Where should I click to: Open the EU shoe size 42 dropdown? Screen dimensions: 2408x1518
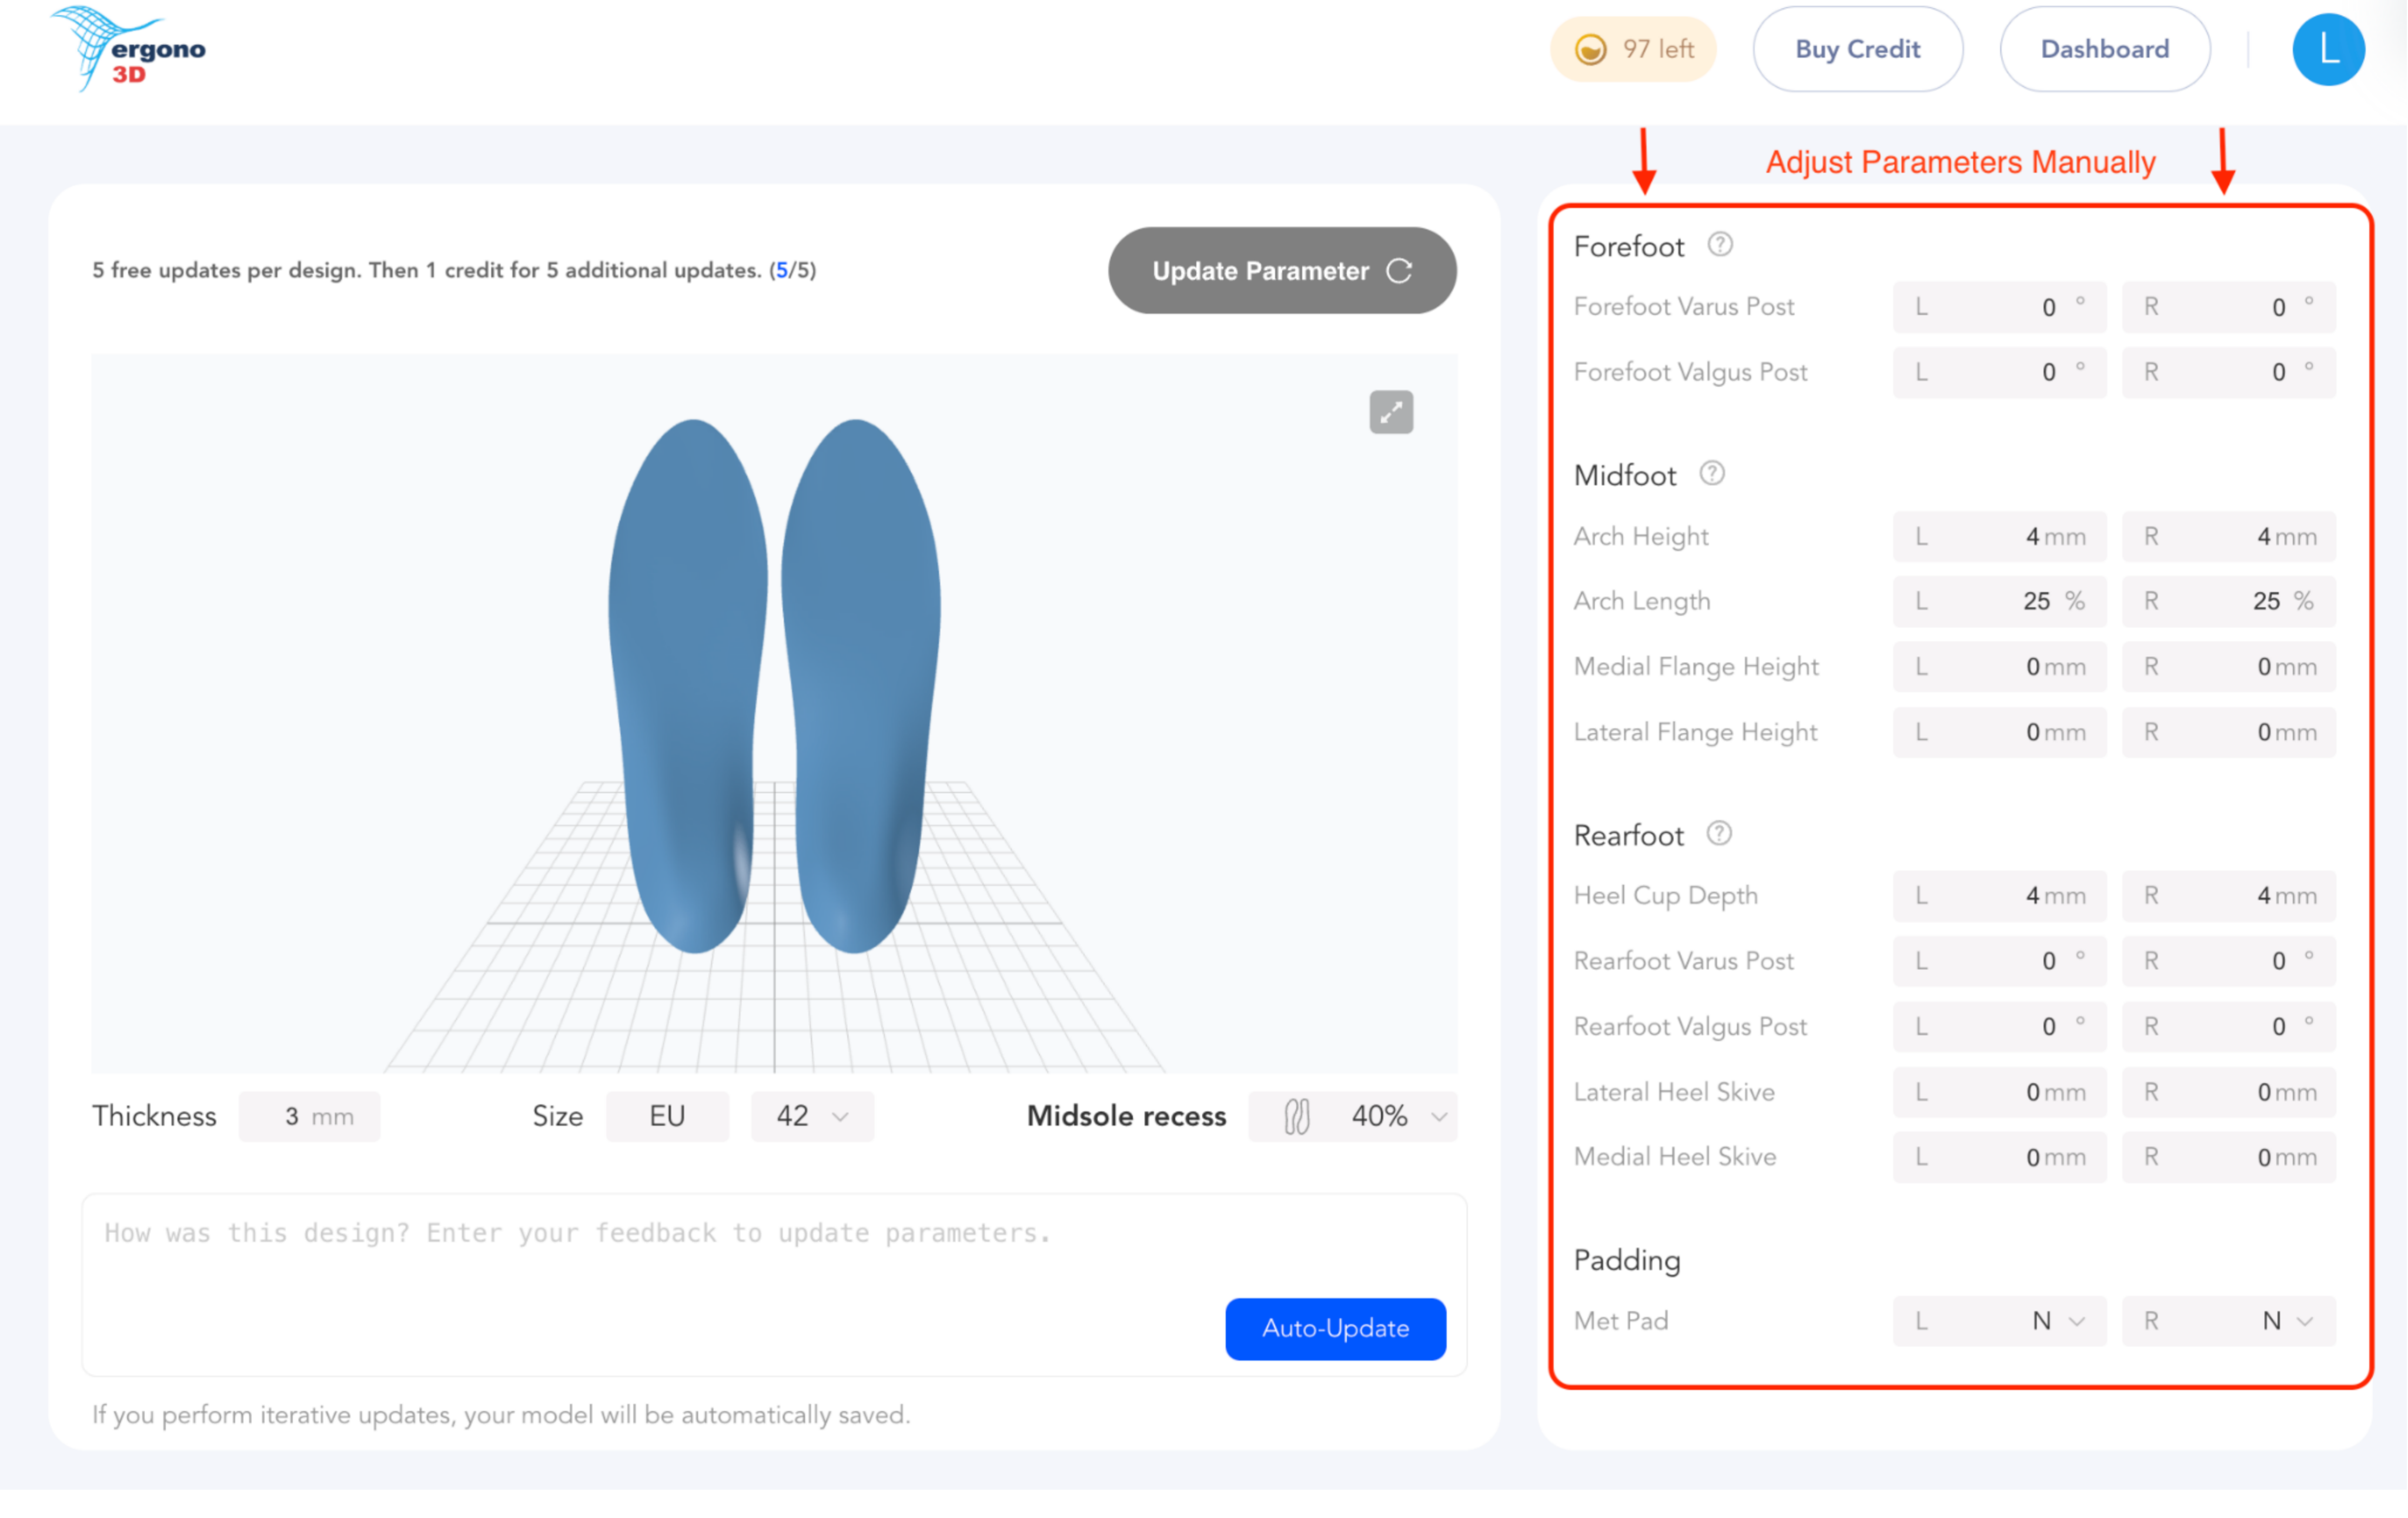tap(812, 1116)
